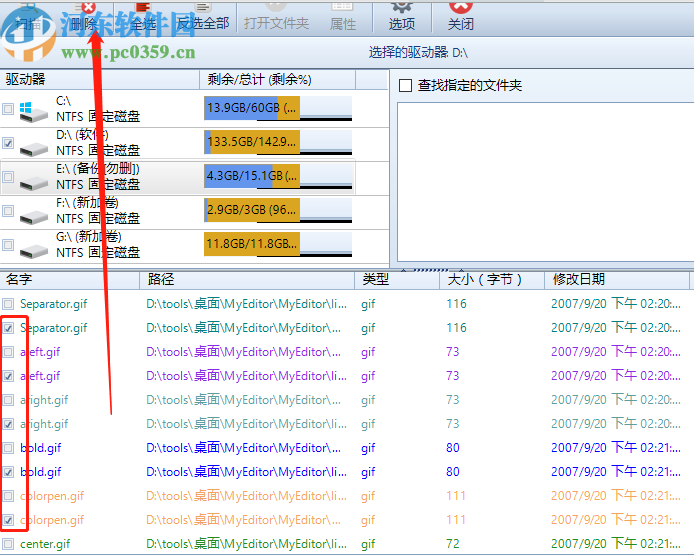The image size is (694, 555).
Task: Check the first Separator.gif file checkbox
Action: tap(9, 303)
